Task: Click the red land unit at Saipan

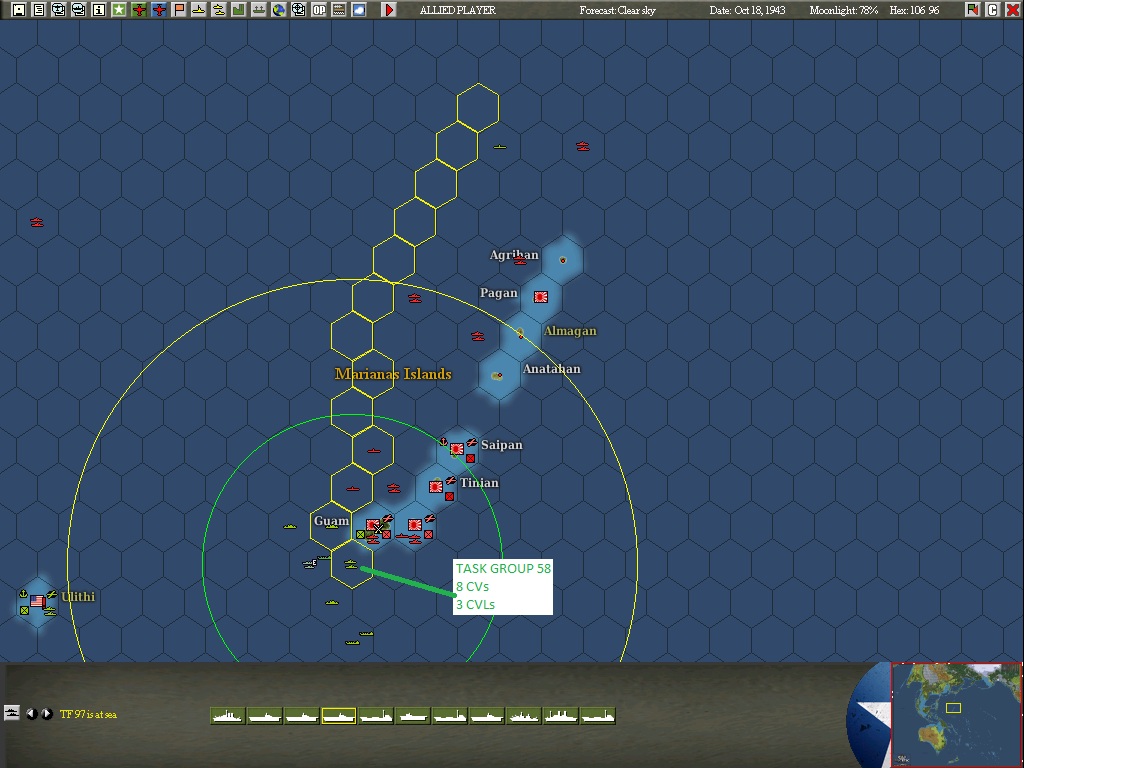Action: point(471,458)
